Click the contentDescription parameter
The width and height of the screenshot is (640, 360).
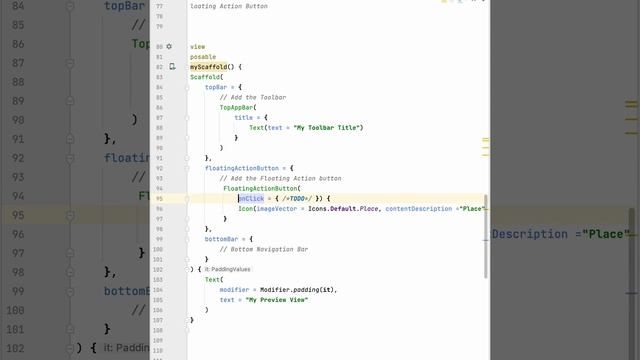tap(419, 209)
